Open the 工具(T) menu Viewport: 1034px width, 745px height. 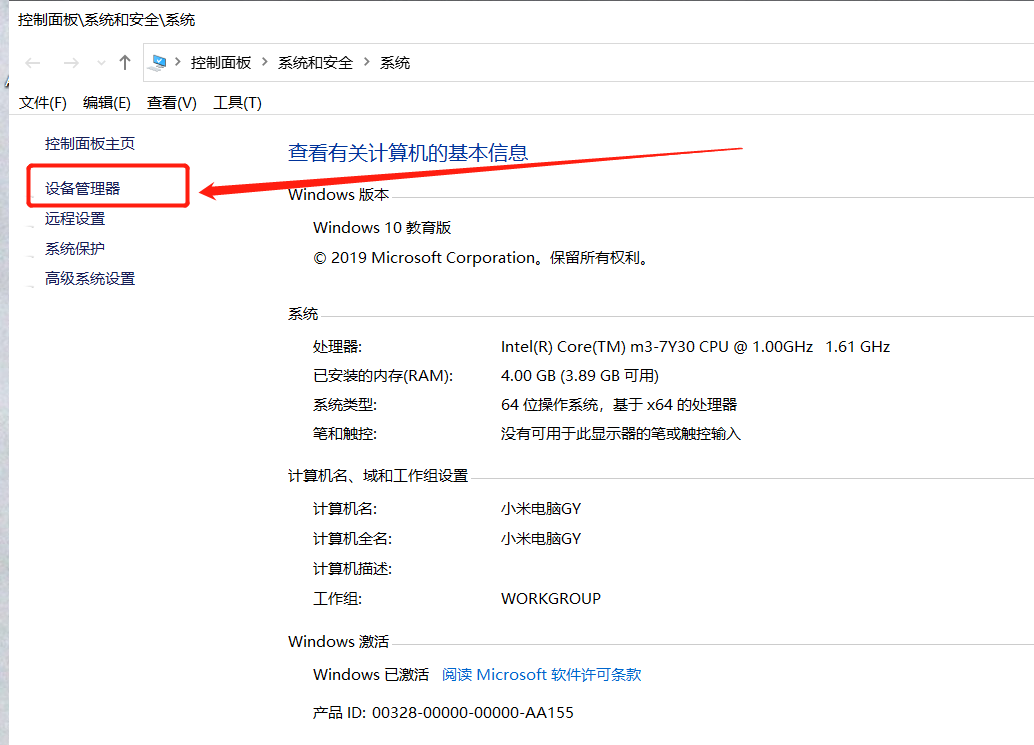237,102
